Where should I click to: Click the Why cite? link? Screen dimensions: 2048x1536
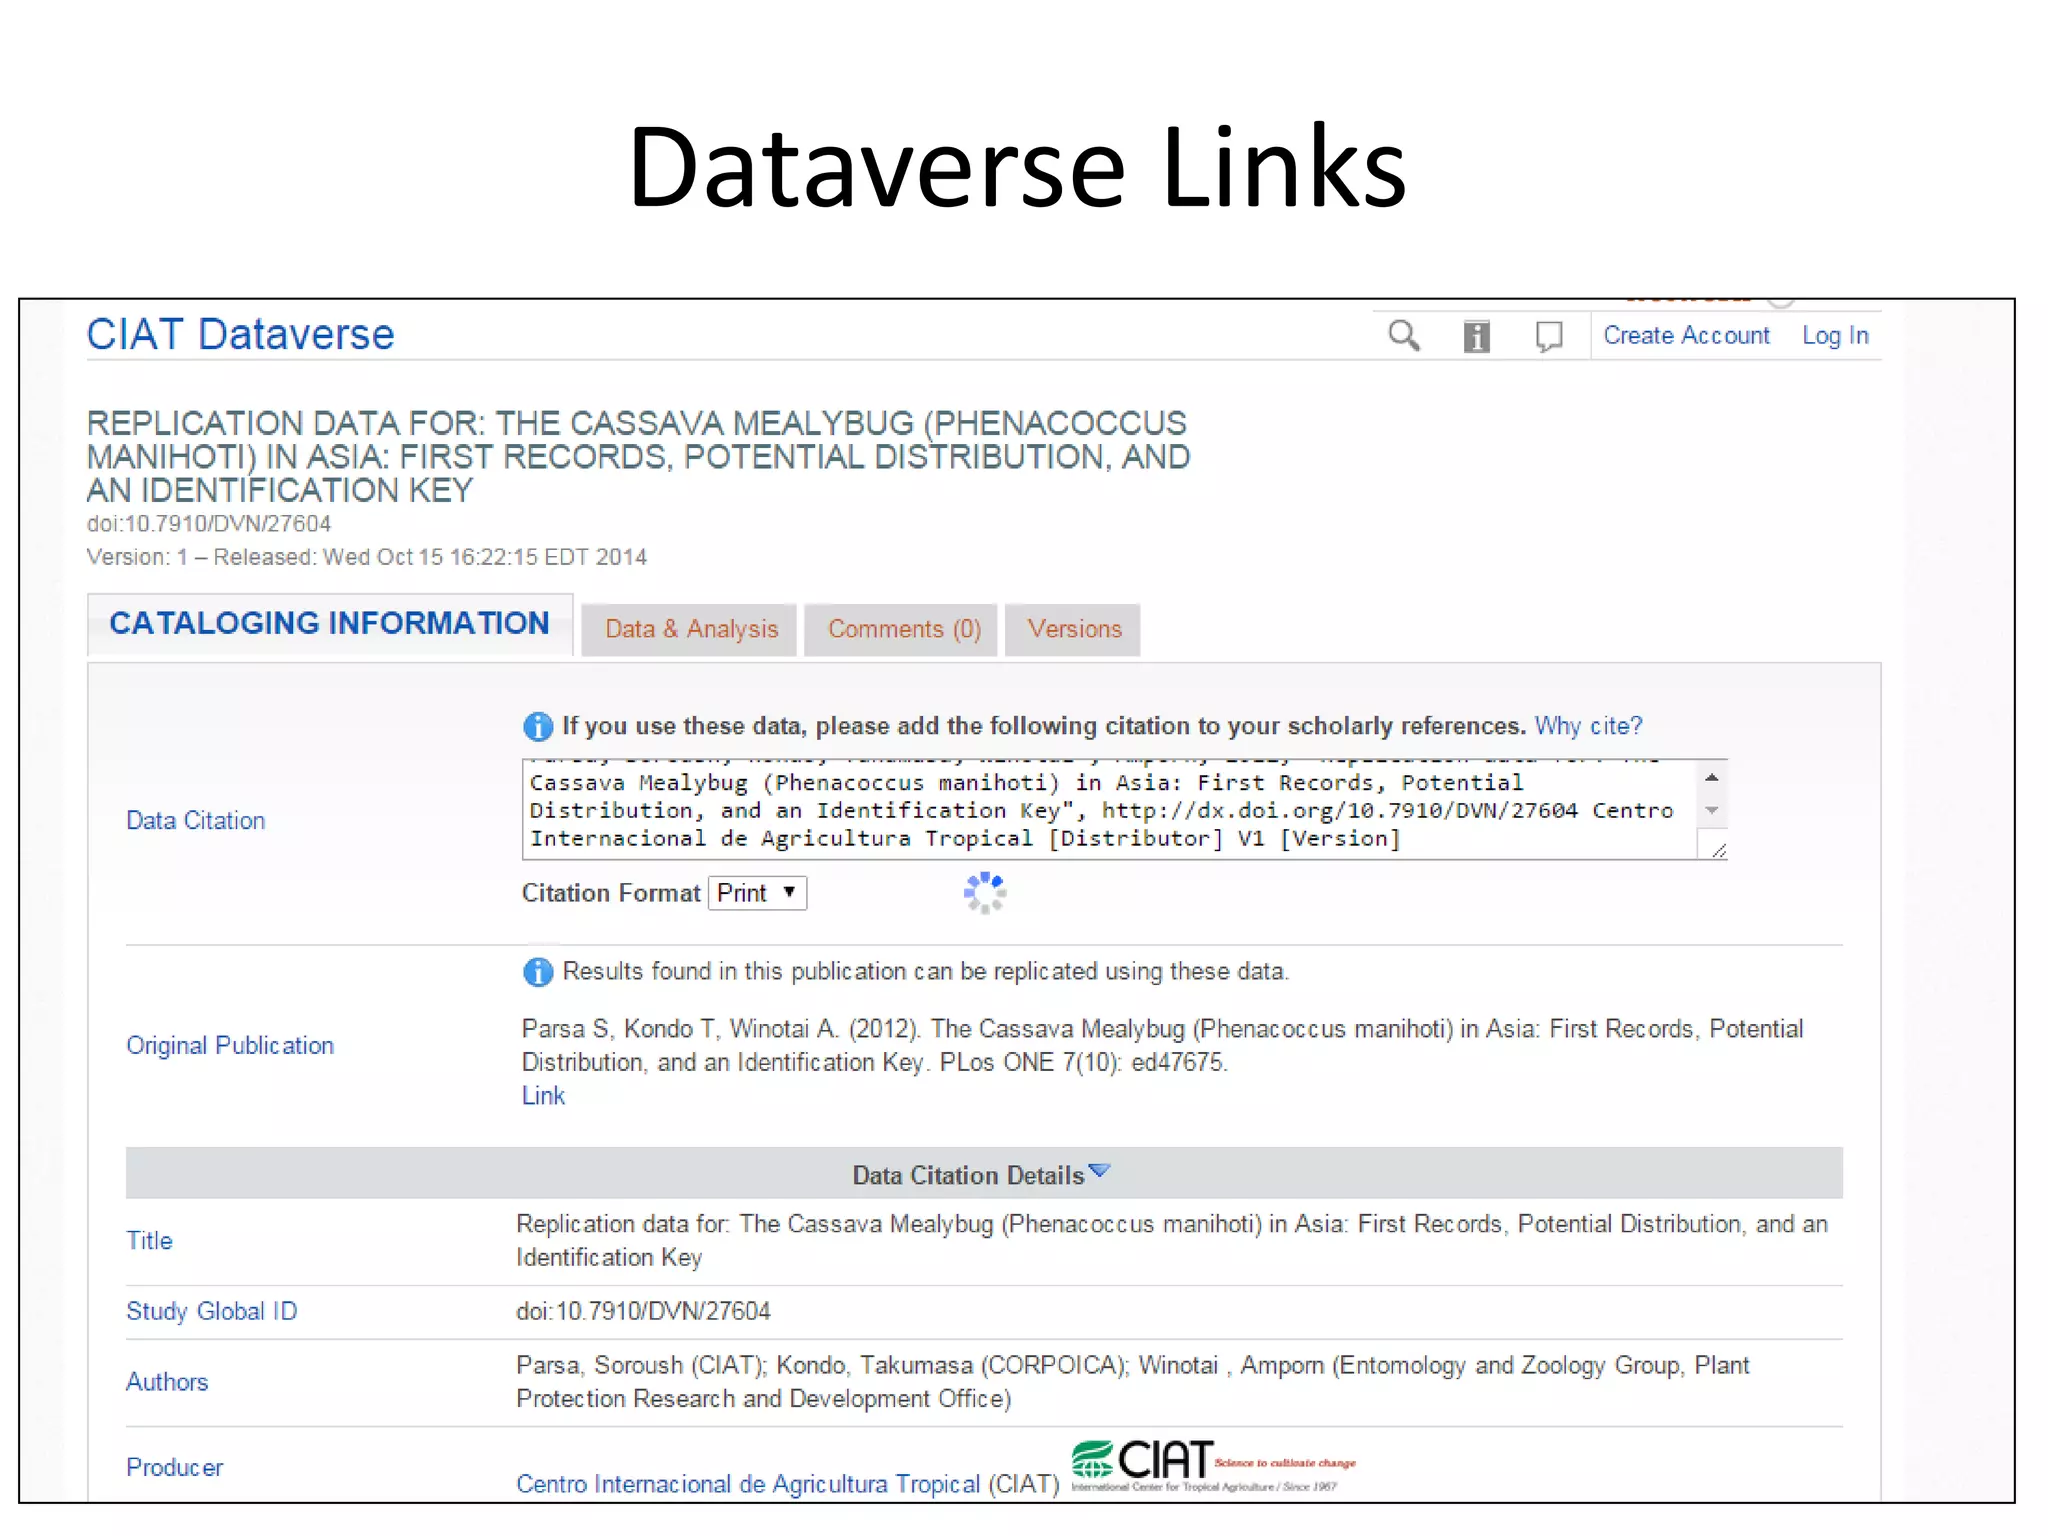[x=1588, y=726]
